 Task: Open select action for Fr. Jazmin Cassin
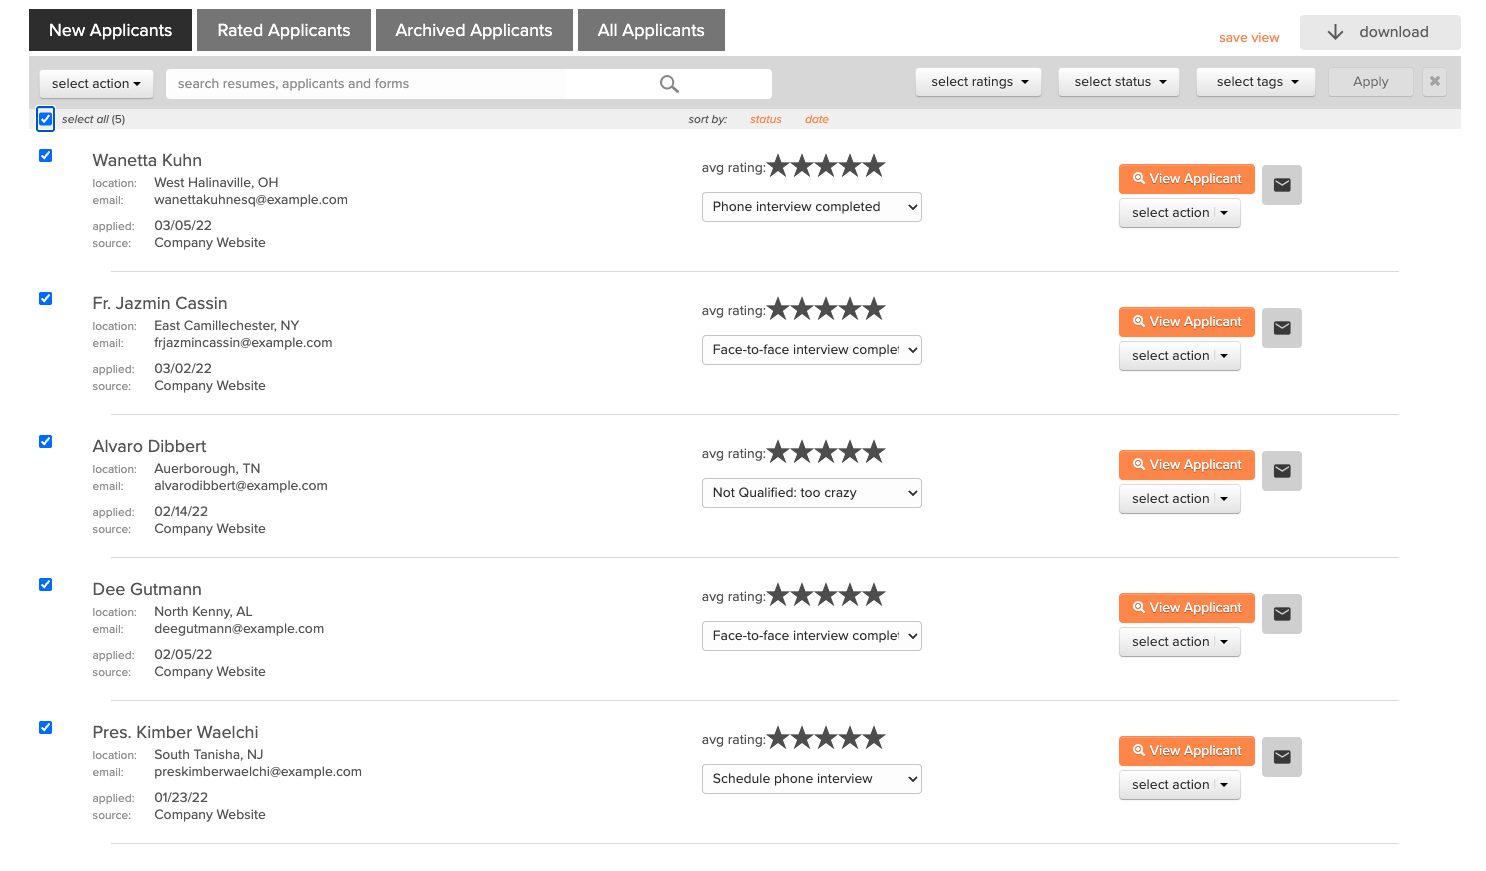click(1180, 356)
